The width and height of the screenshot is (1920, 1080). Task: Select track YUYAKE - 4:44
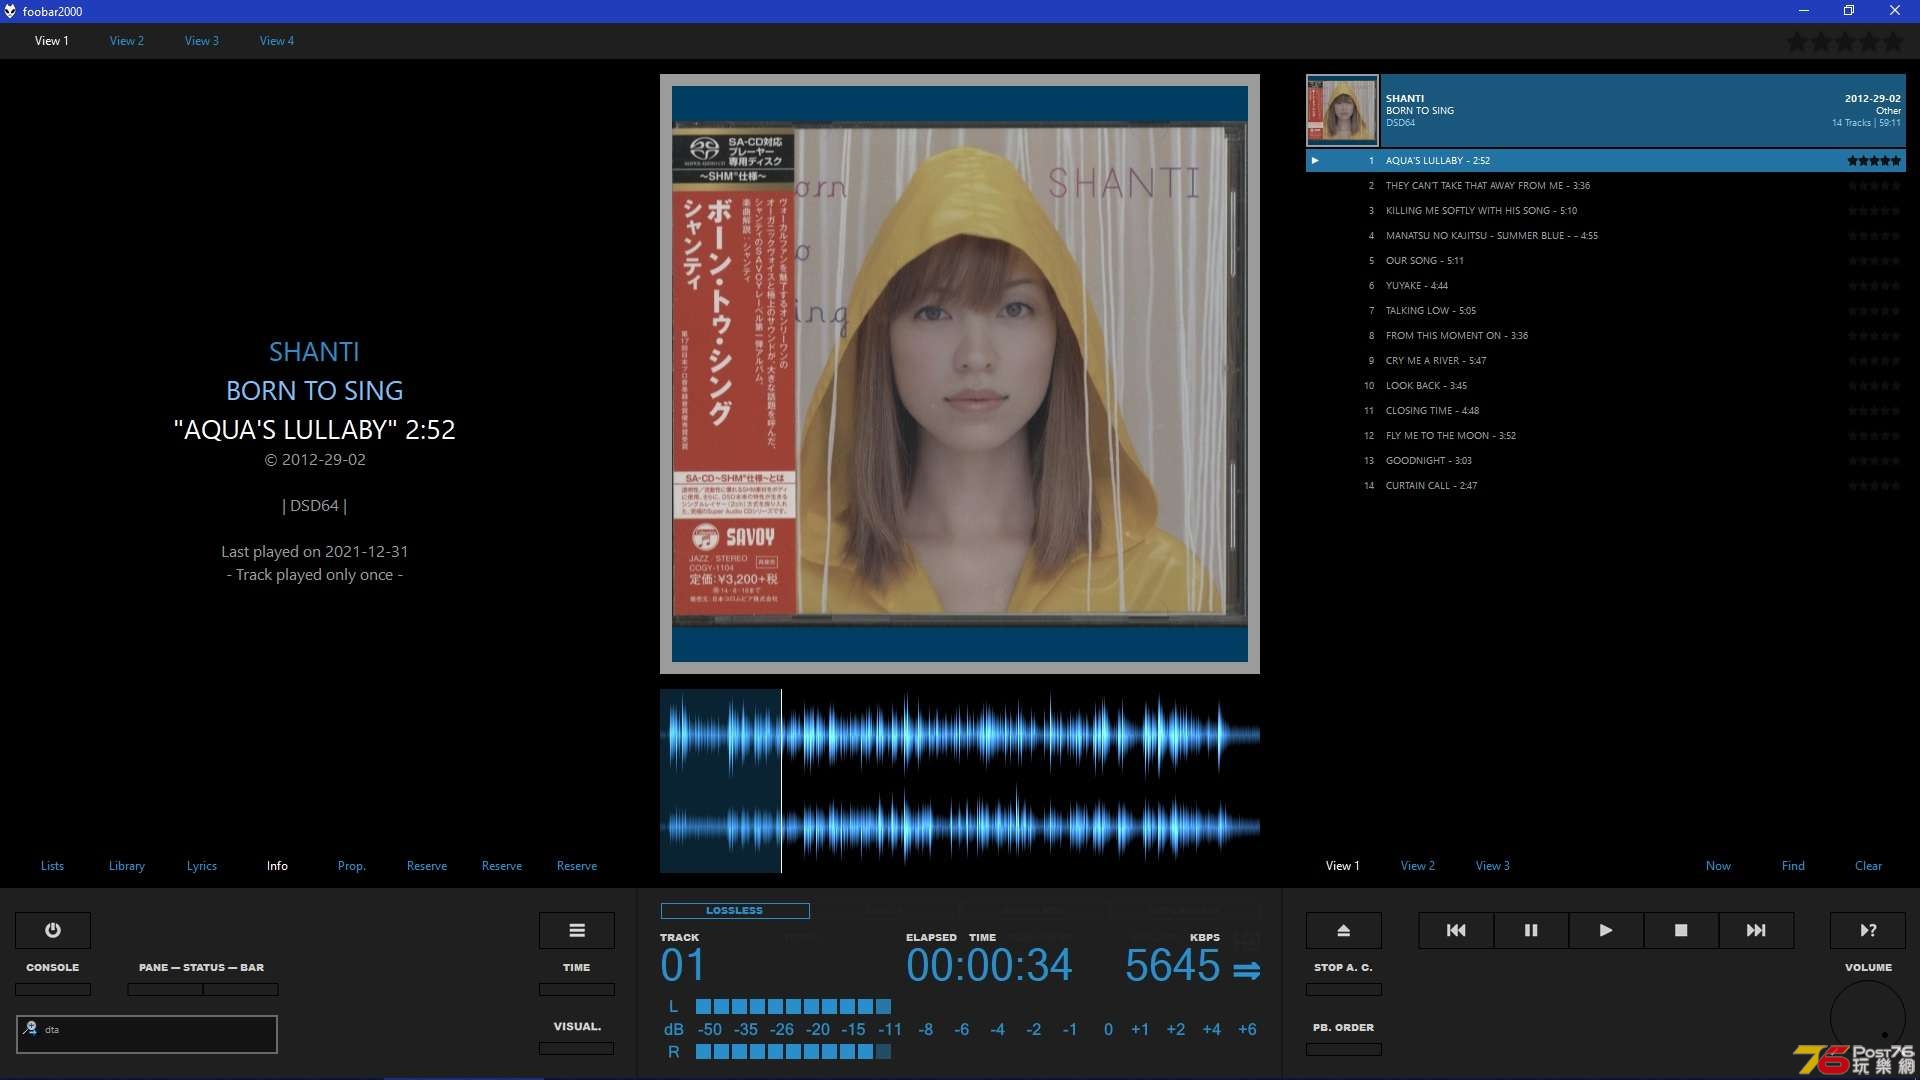(1605, 285)
